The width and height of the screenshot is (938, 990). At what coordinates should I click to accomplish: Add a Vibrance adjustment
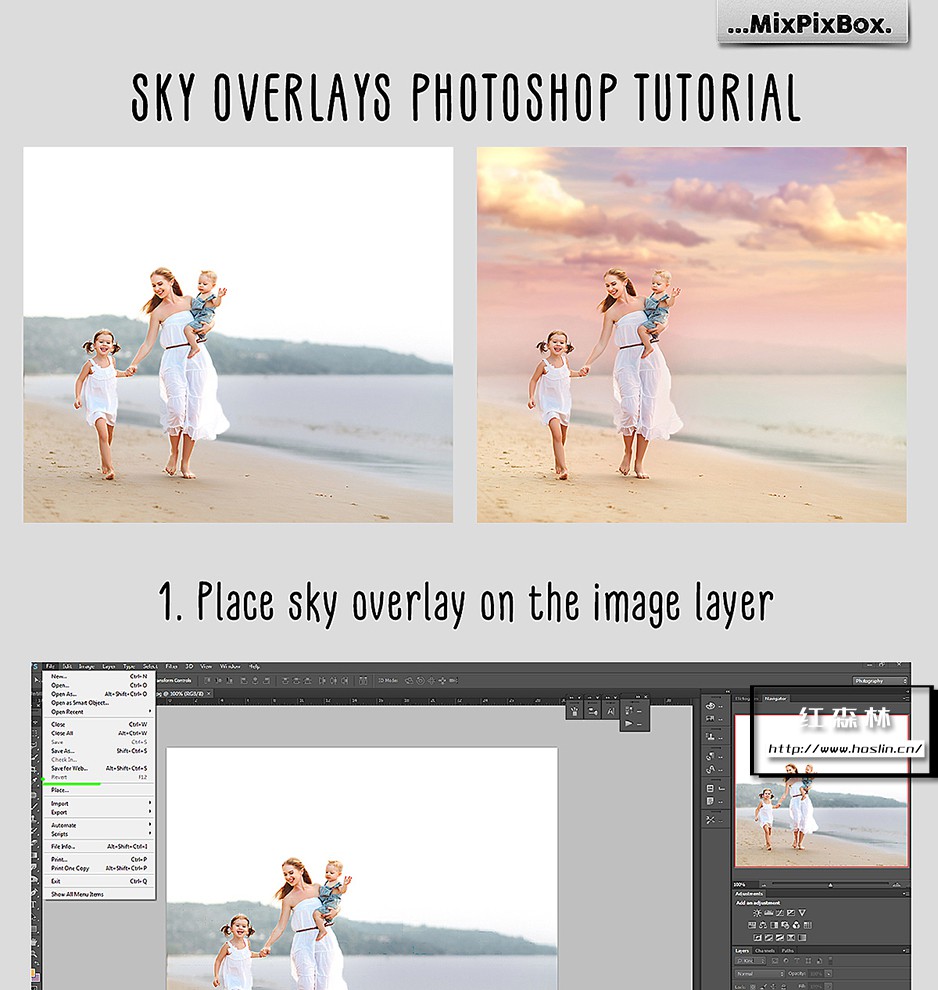[x=802, y=913]
